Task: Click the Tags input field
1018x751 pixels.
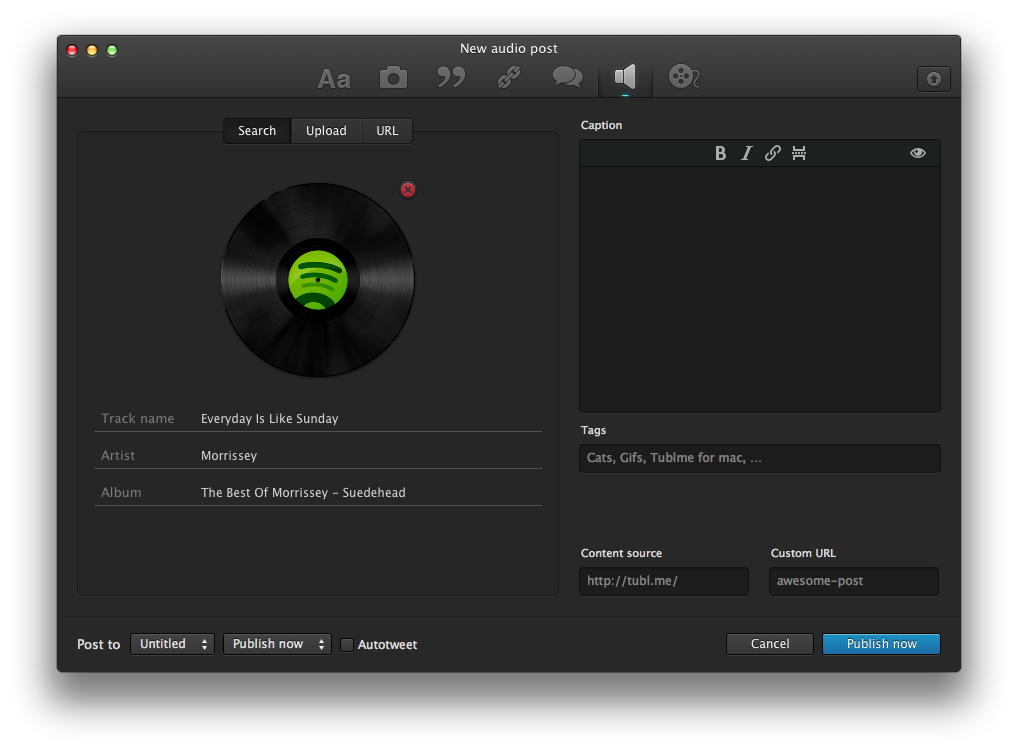Action: (760, 458)
